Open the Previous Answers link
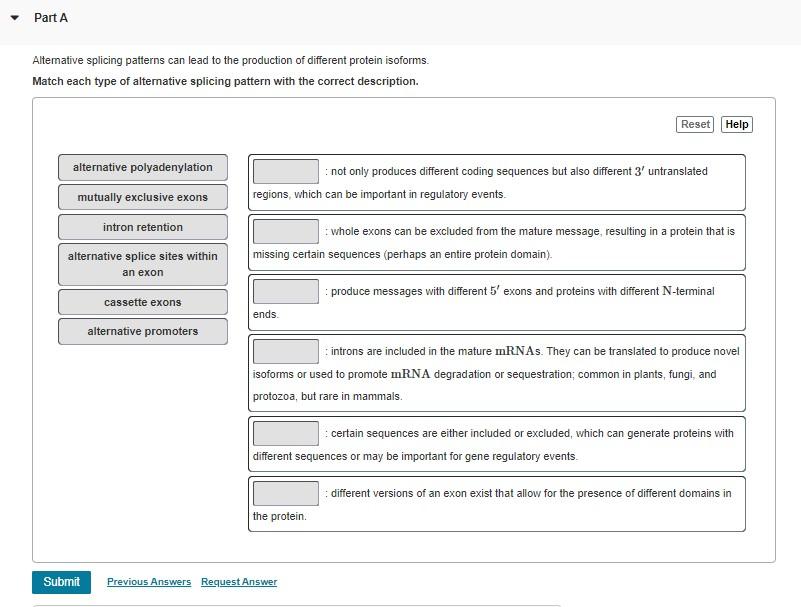 point(148,581)
